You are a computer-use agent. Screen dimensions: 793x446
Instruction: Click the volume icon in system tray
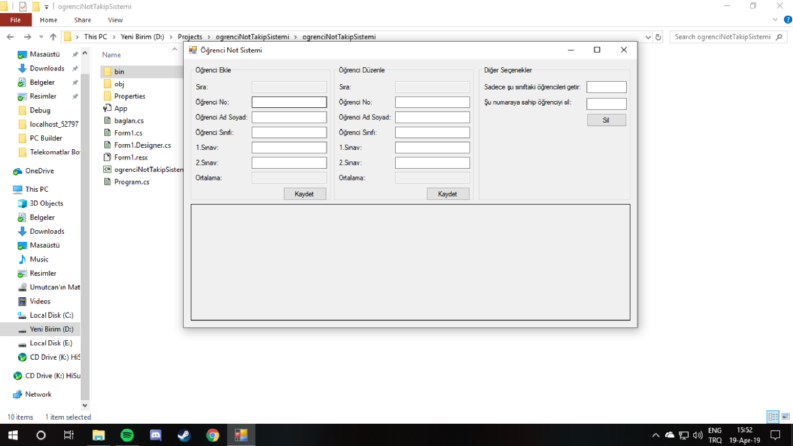point(698,435)
